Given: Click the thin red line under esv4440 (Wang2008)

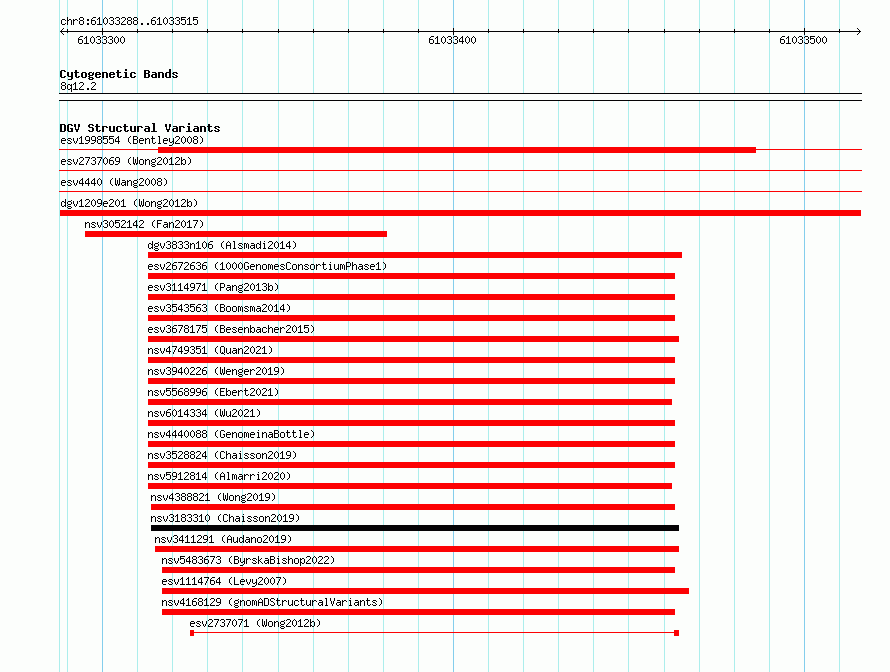Looking at the screenshot, I should pos(460,191).
